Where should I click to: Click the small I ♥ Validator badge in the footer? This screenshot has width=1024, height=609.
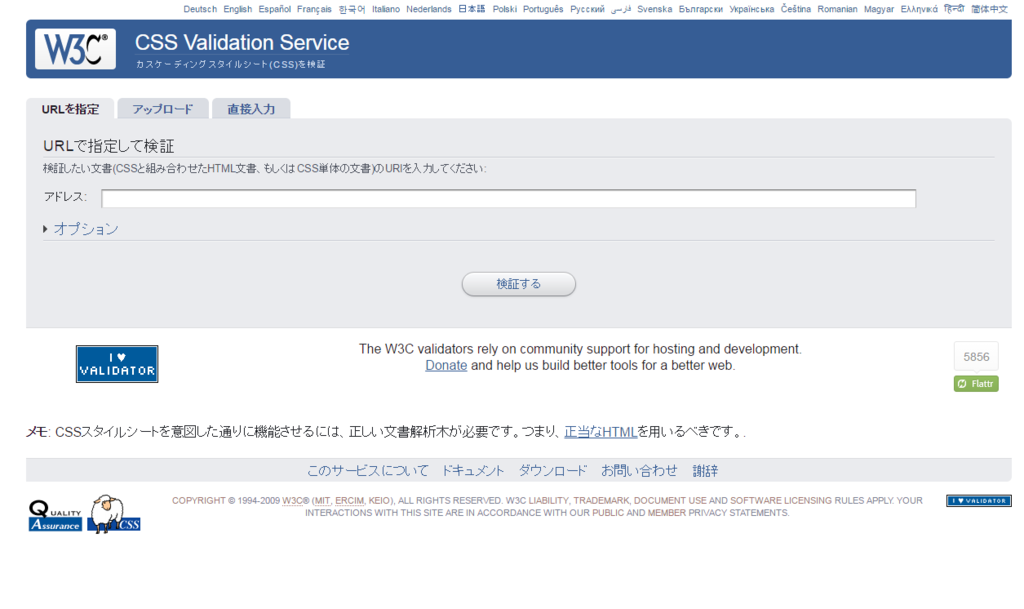tap(978, 501)
